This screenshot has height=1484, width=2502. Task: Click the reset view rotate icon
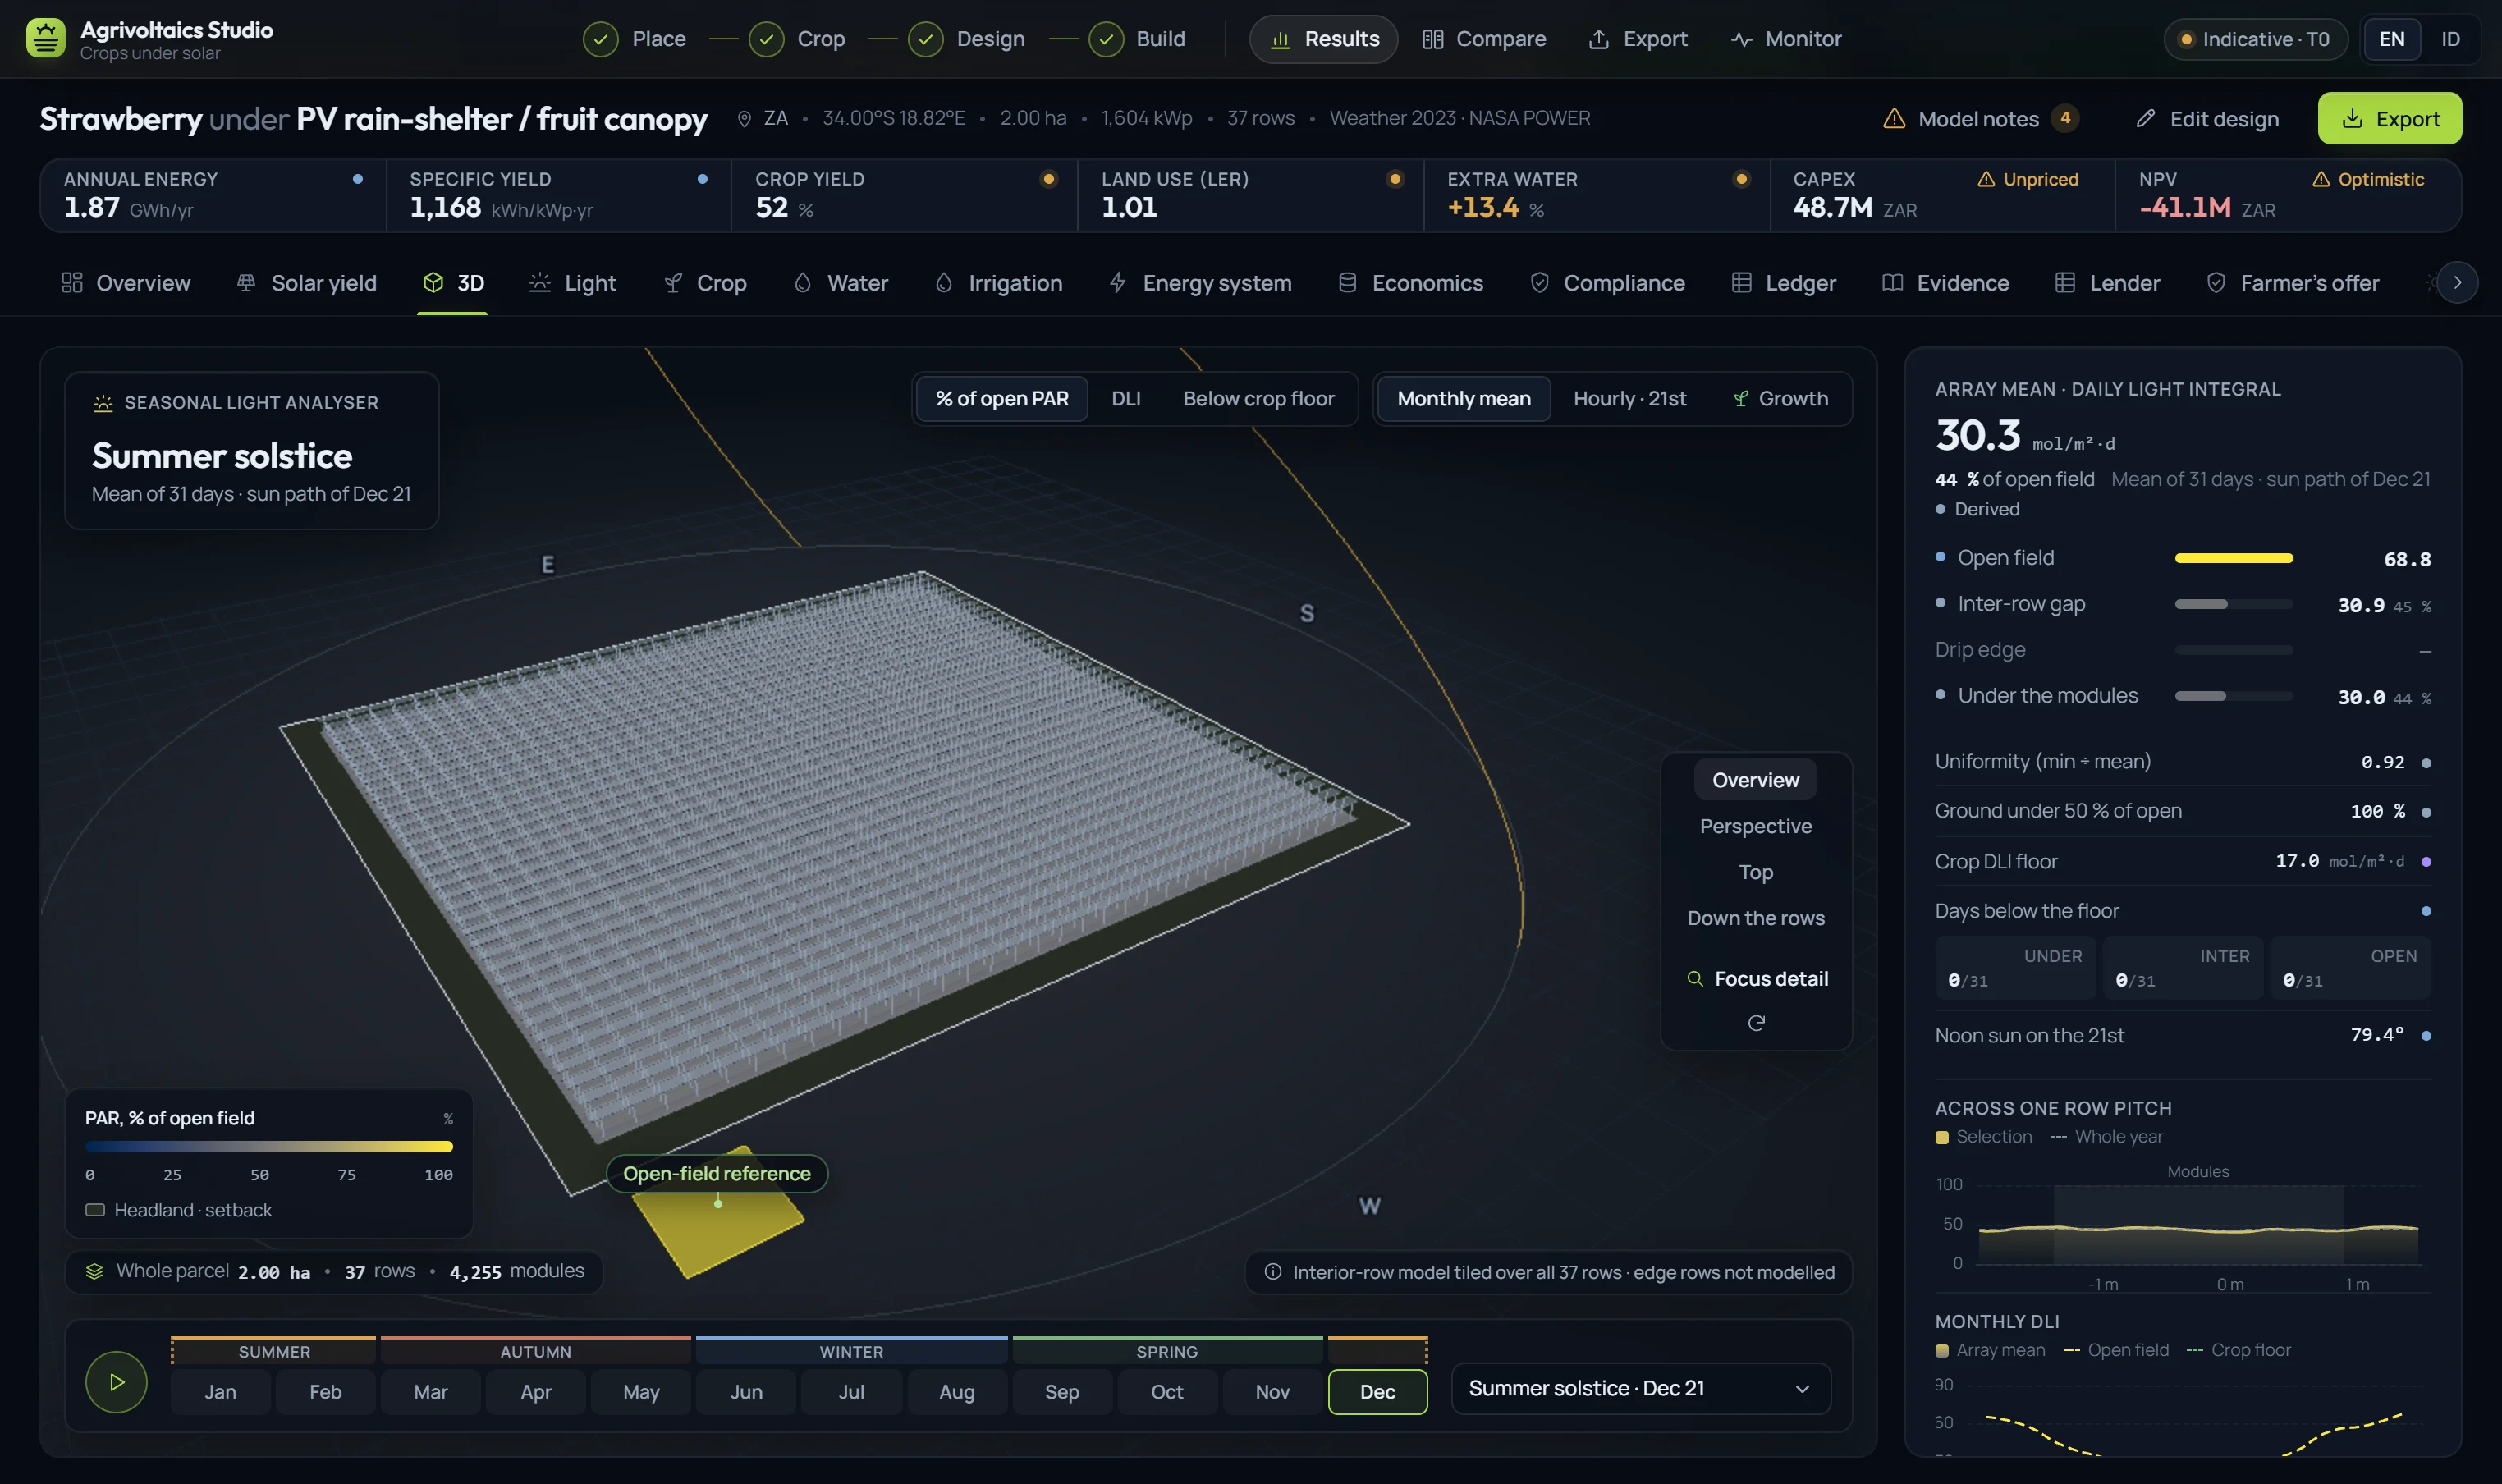1756,1023
